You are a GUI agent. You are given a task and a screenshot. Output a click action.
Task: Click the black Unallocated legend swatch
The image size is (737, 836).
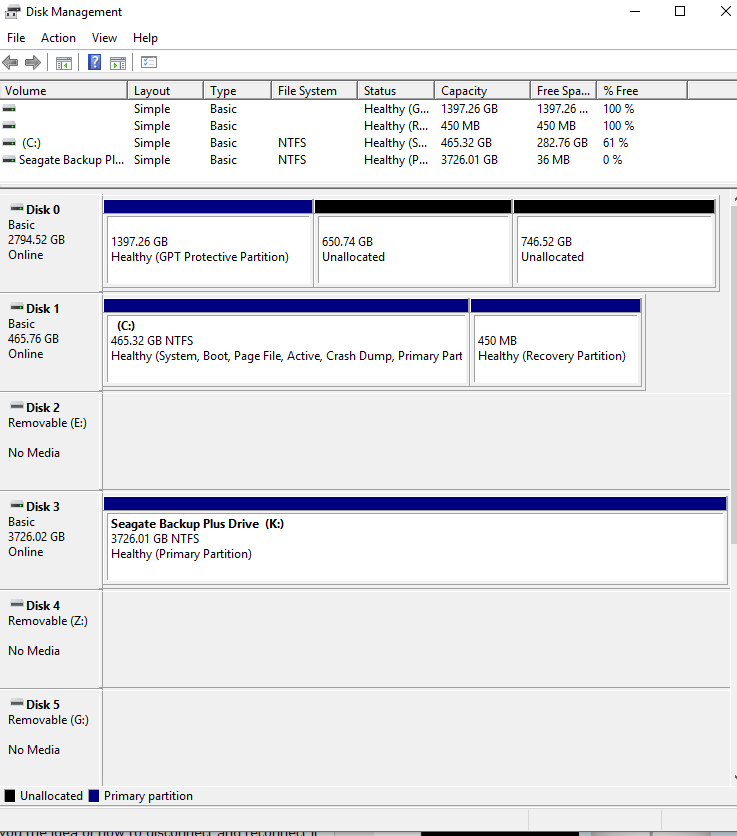(10, 796)
